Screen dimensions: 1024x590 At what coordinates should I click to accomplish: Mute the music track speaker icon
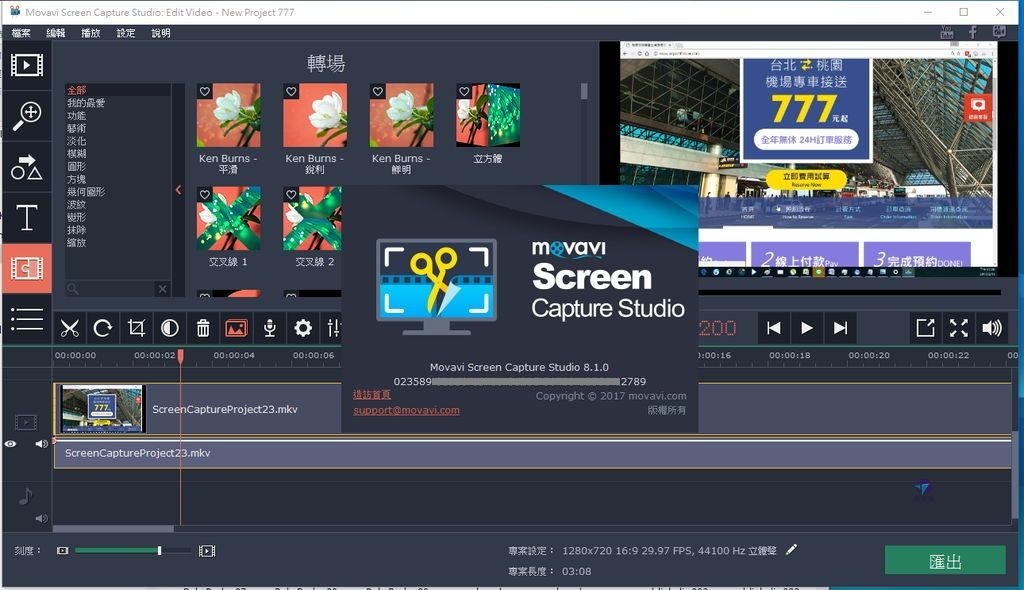(x=41, y=518)
